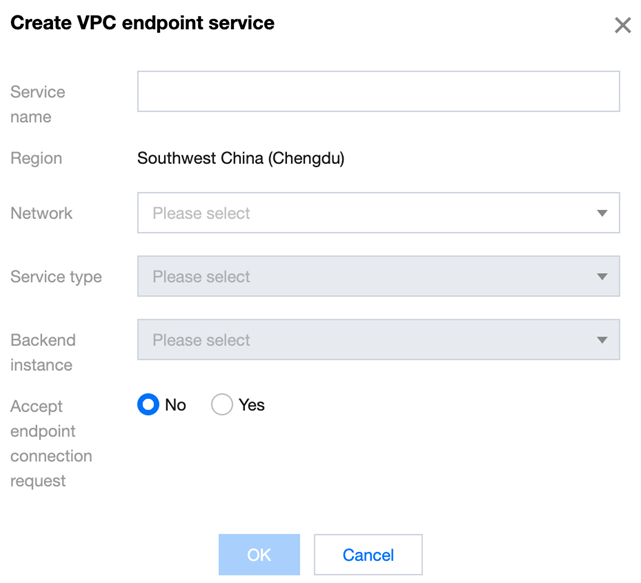The image size is (641, 583).
Task: Click the Network field label
Action: click(x=41, y=213)
